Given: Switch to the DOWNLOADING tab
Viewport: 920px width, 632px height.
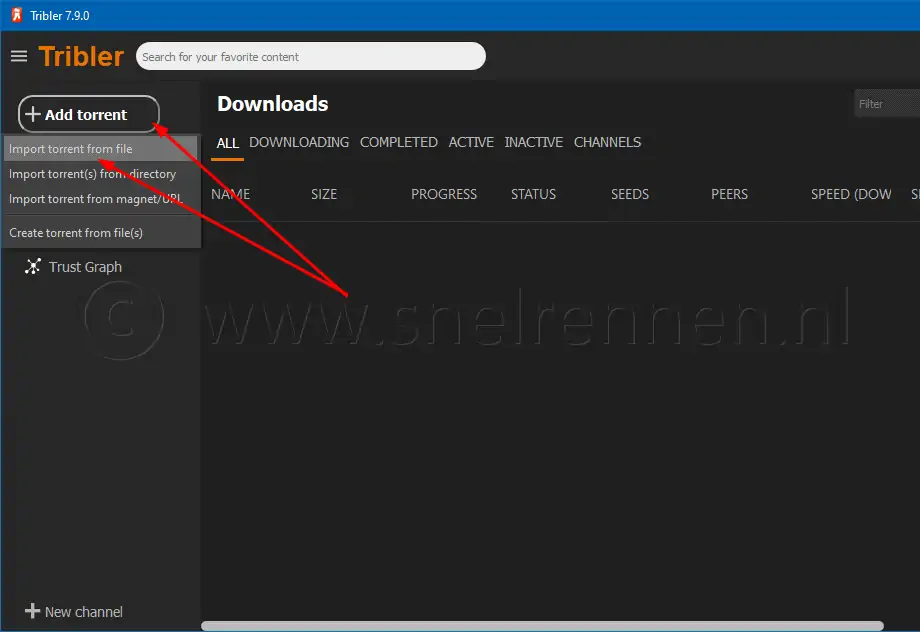Looking at the screenshot, I should (299, 143).
